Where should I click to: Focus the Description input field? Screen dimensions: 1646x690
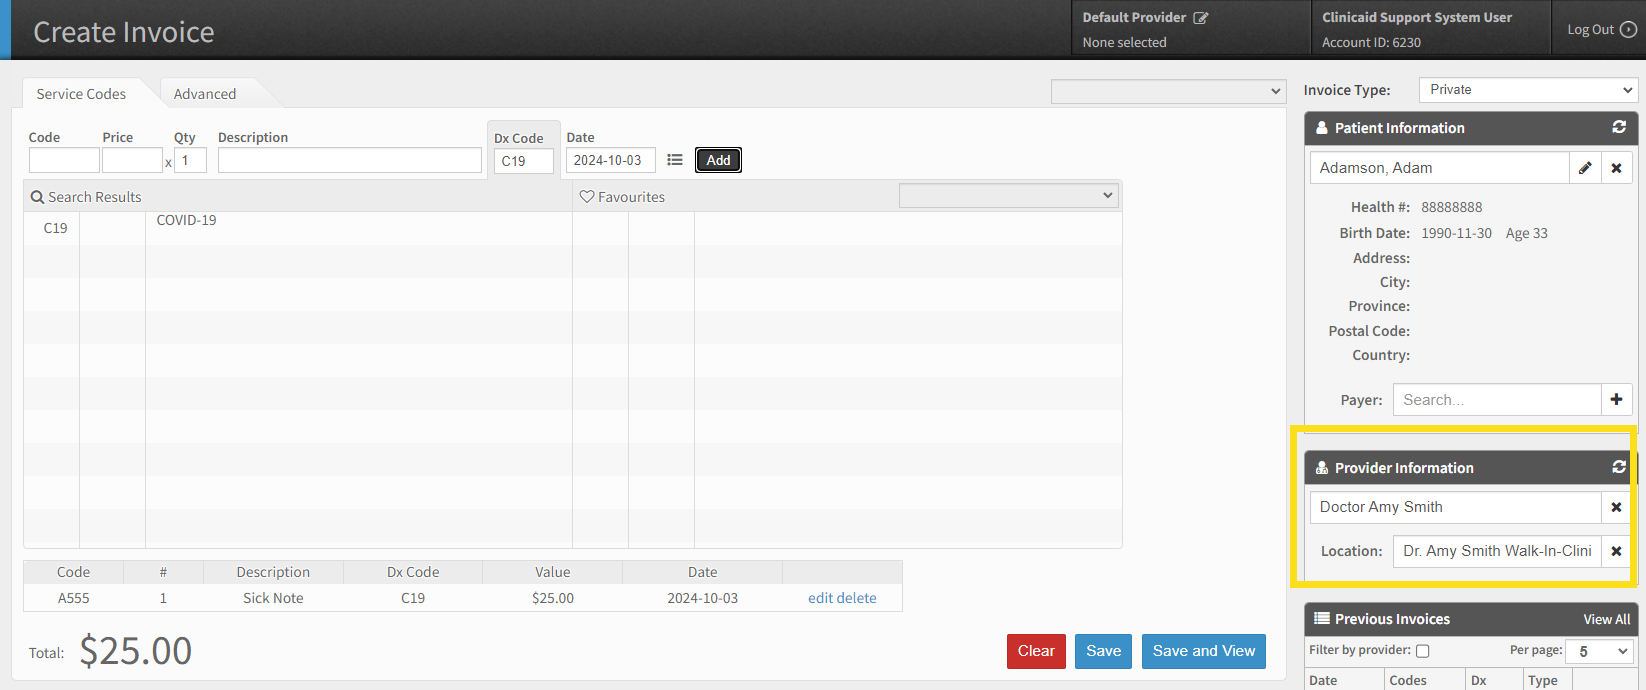350,160
